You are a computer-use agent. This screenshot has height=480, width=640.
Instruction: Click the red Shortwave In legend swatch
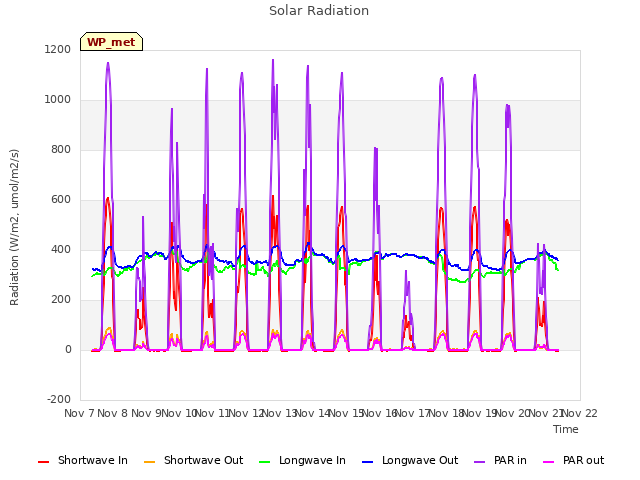click(x=44, y=462)
